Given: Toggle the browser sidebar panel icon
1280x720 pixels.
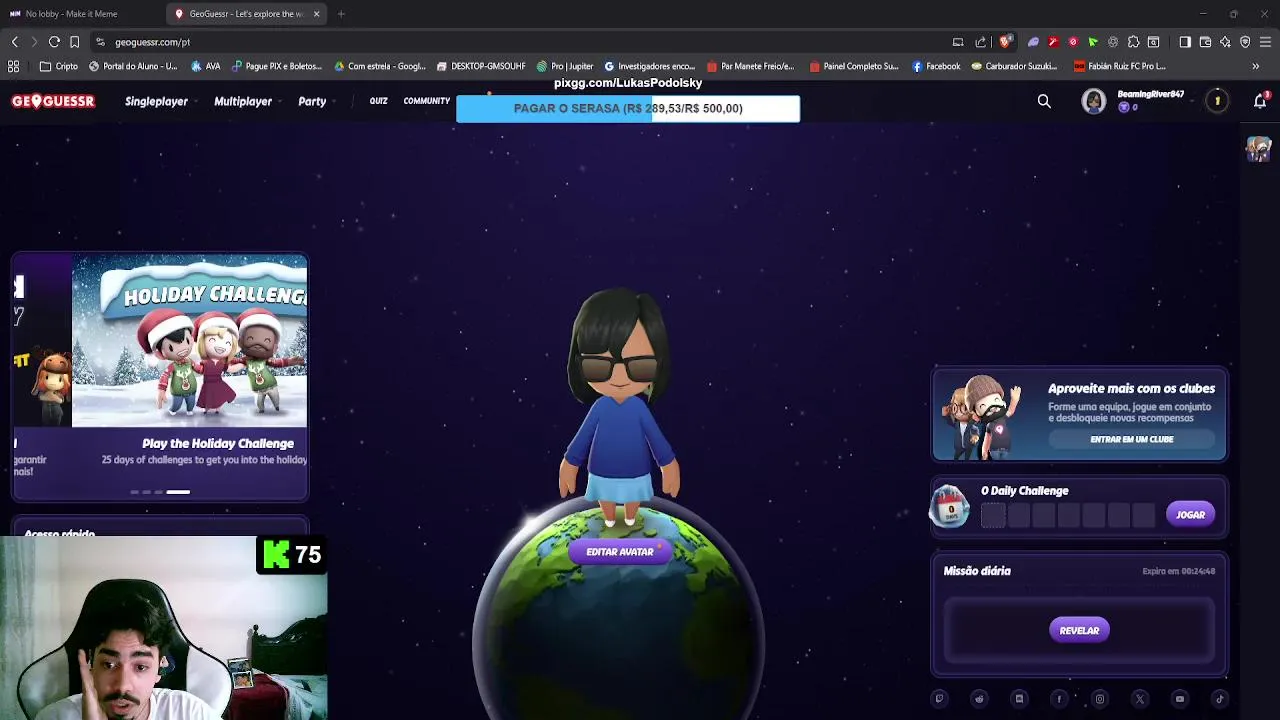Looking at the screenshot, I should tap(1185, 42).
